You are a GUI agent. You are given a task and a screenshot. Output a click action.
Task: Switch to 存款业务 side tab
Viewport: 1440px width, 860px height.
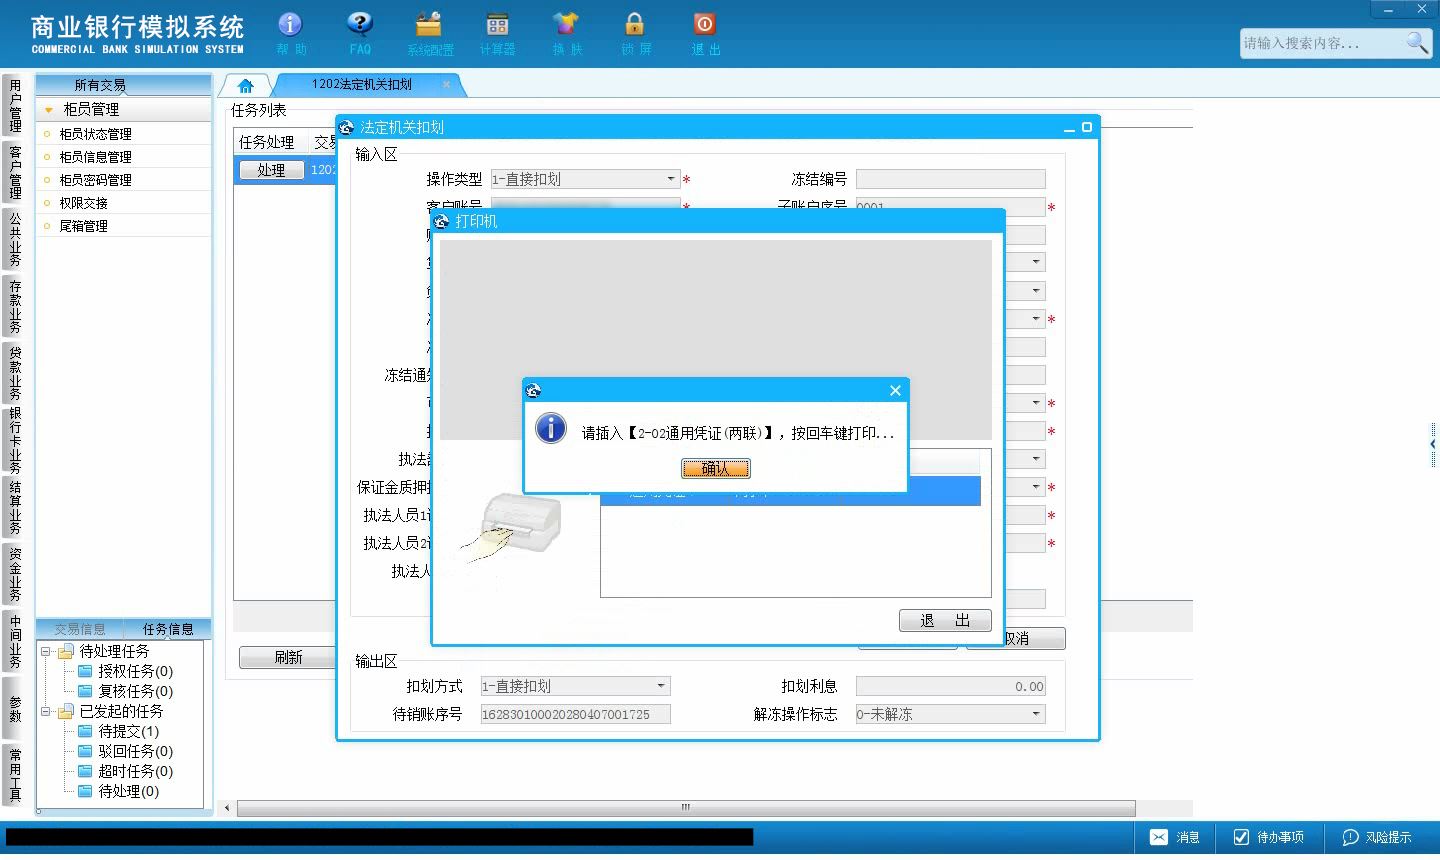15,306
